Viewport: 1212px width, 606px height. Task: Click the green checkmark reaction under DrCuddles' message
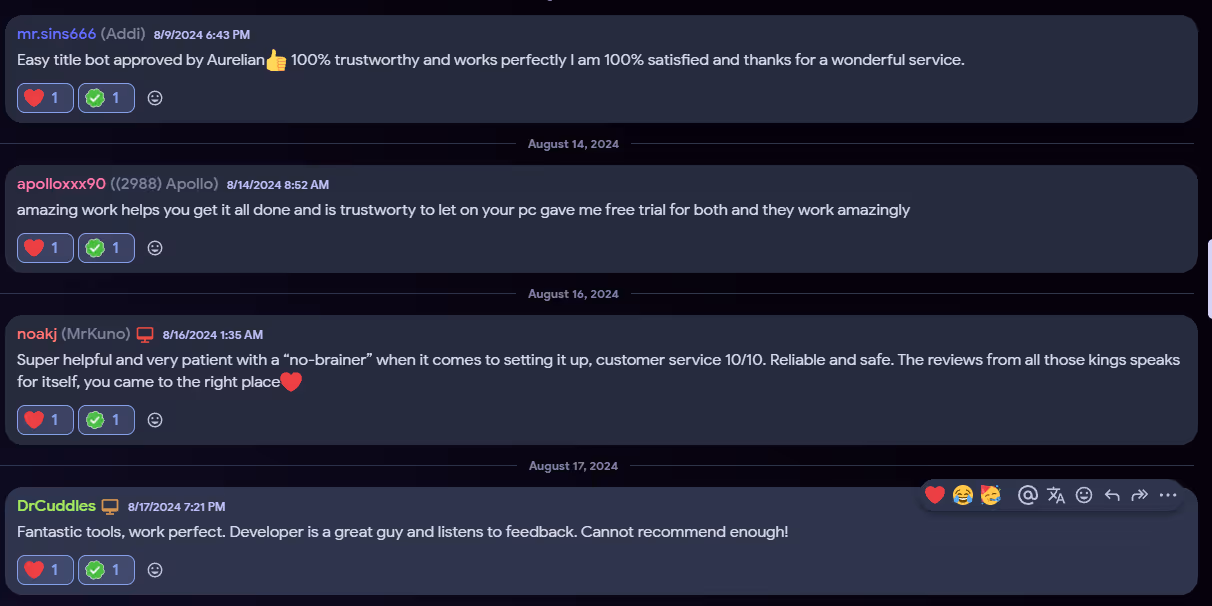[106, 570]
